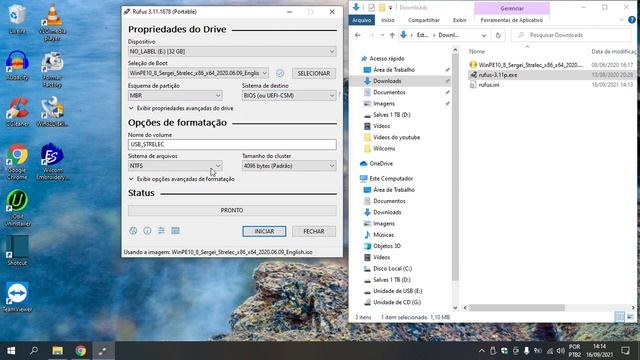This screenshot has width=640, height=360.
Task: Click the PRONTO status progress bar
Action: coord(232,210)
